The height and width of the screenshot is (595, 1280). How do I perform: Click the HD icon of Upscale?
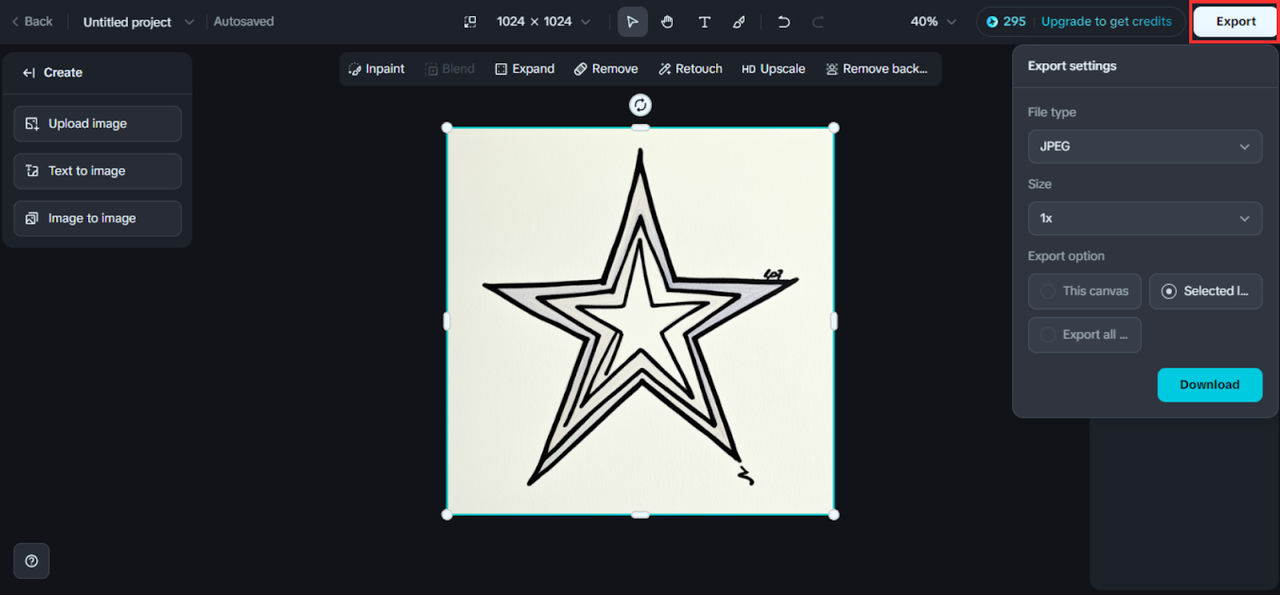point(748,69)
